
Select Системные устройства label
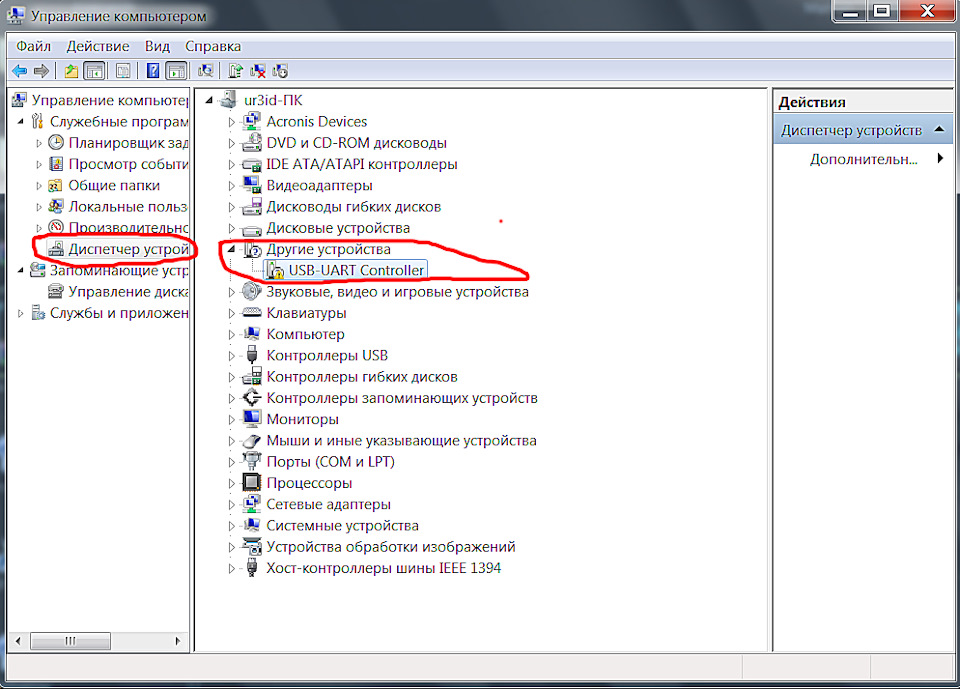point(342,525)
